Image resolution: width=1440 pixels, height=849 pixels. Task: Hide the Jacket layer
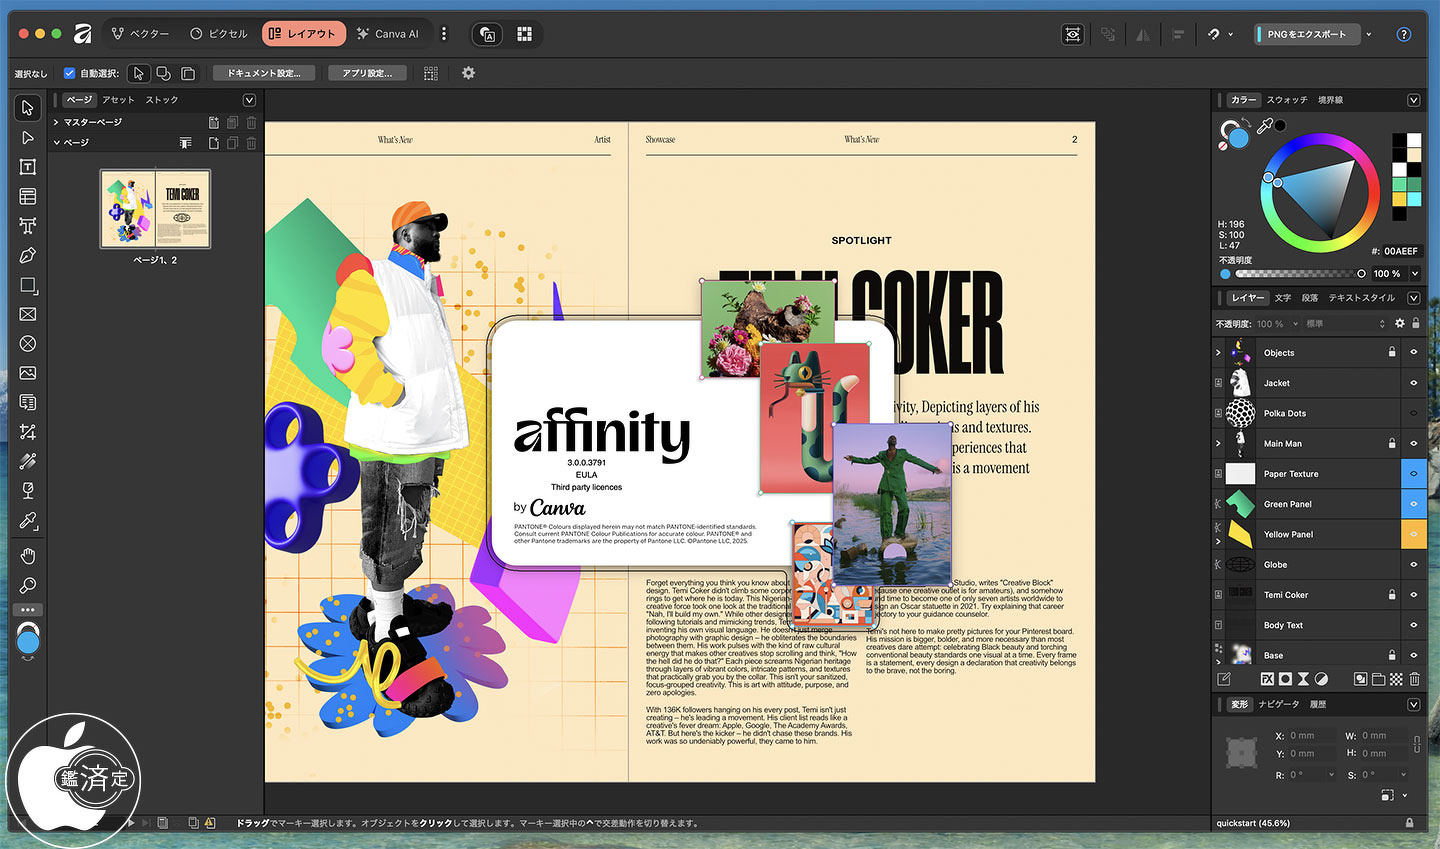coord(1413,383)
